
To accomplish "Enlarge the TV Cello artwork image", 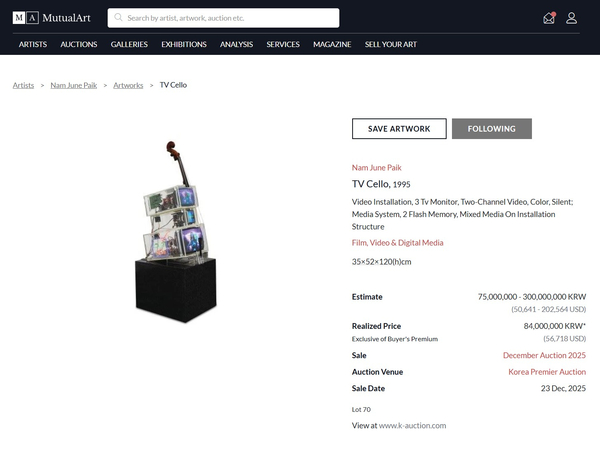I will tap(176, 232).
